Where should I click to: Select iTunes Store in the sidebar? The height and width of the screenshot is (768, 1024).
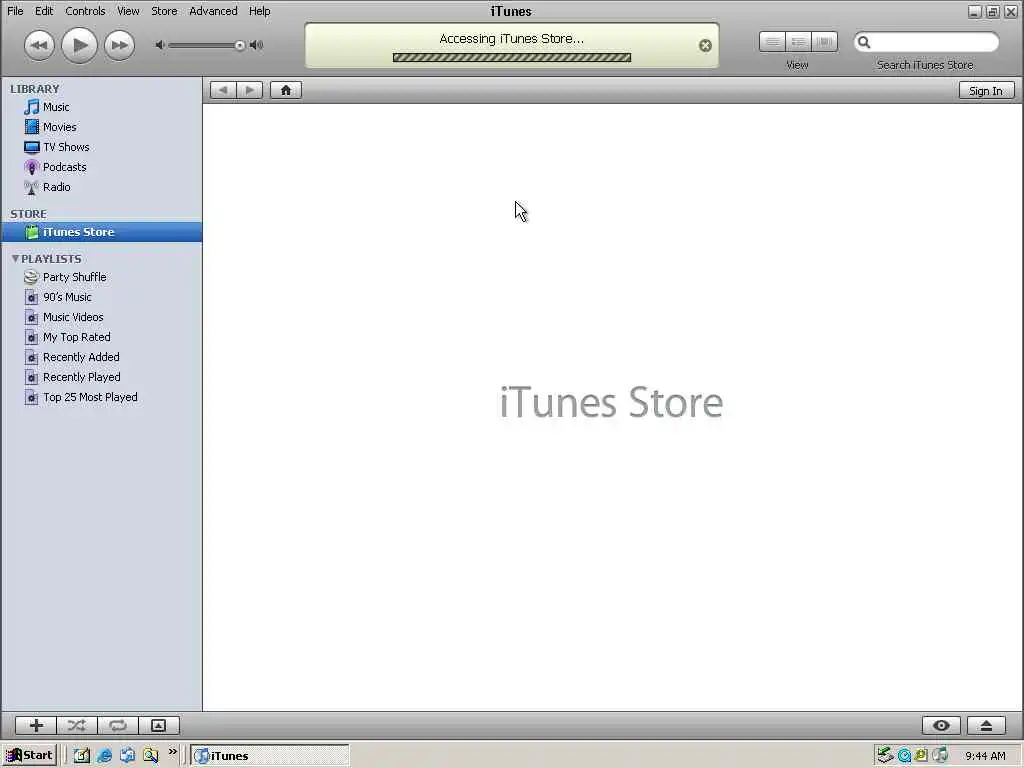point(101,232)
